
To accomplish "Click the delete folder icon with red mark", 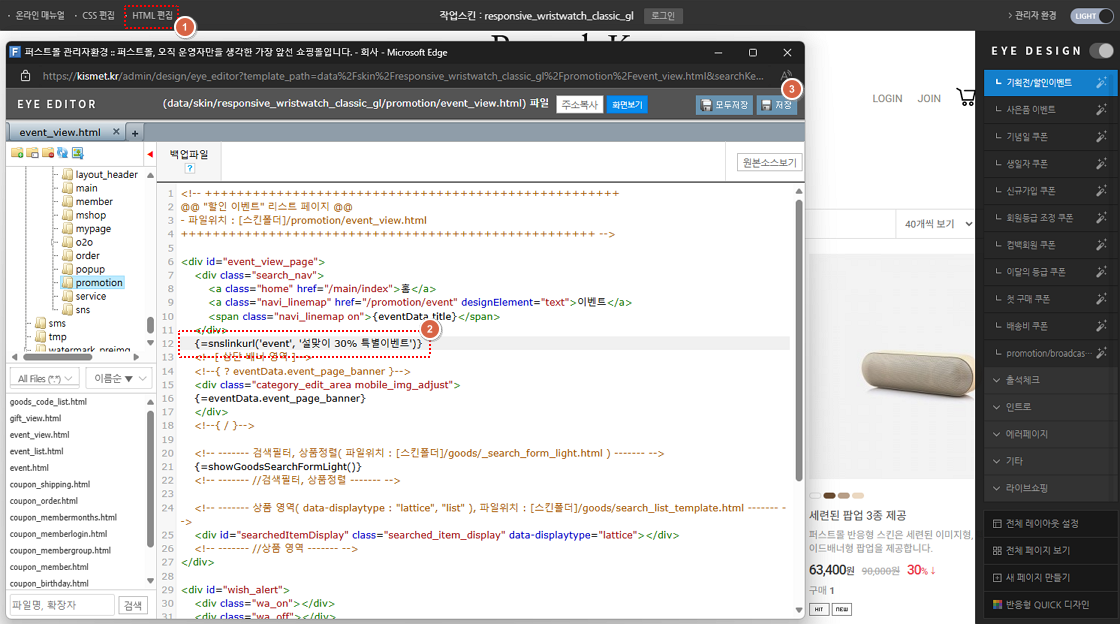I will coord(47,153).
